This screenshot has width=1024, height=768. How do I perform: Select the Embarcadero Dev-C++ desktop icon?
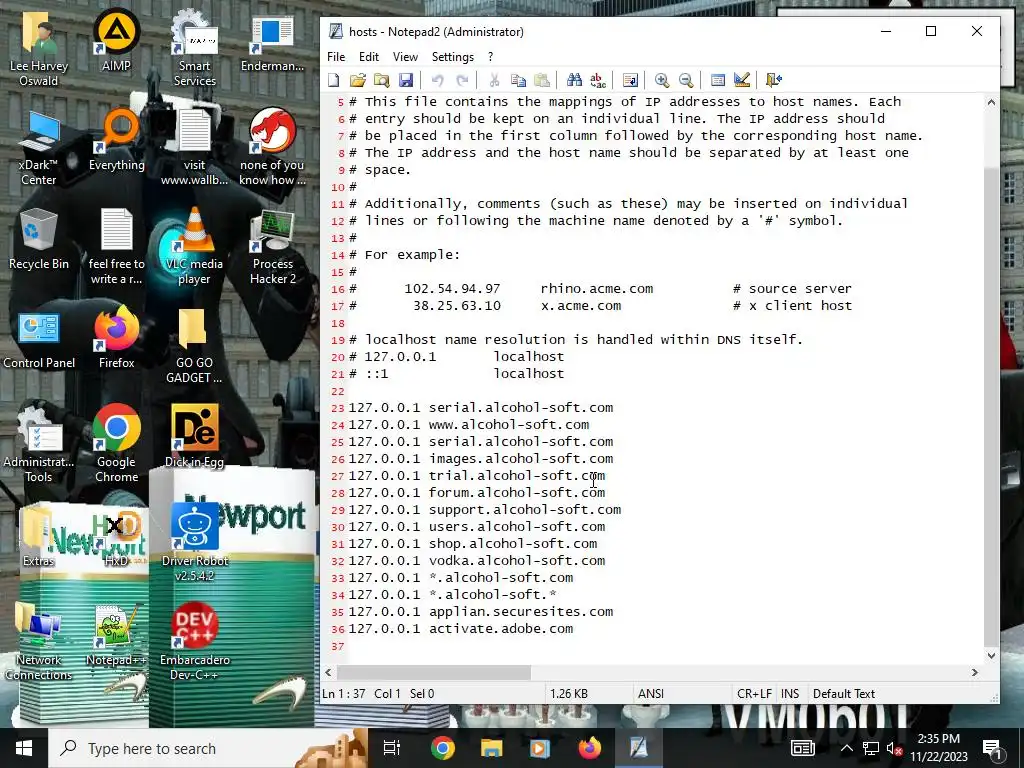[x=194, y=642]
